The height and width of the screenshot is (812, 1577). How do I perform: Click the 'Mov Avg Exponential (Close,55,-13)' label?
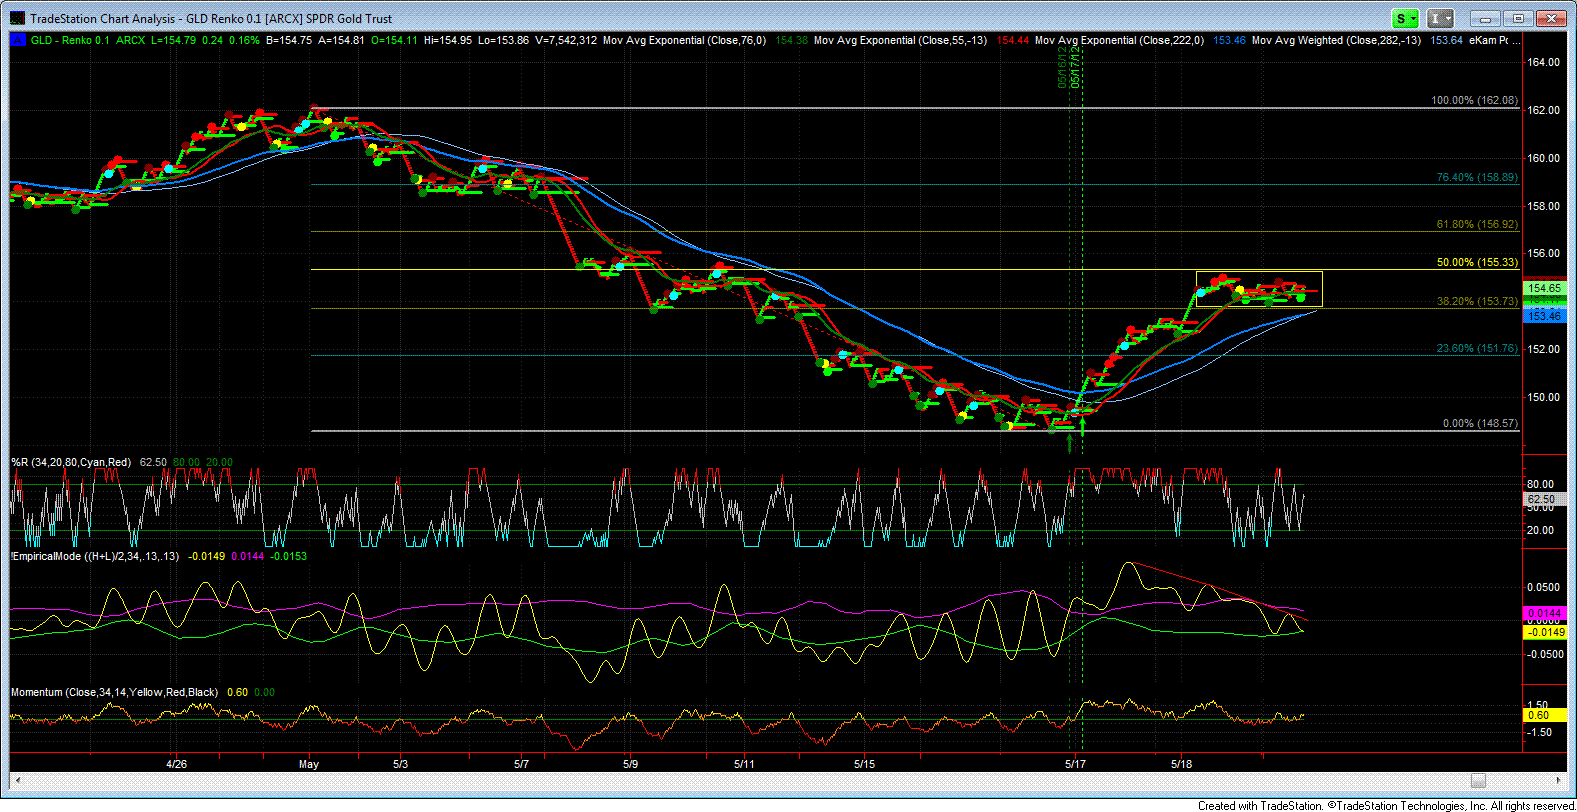tap(900, 40)
